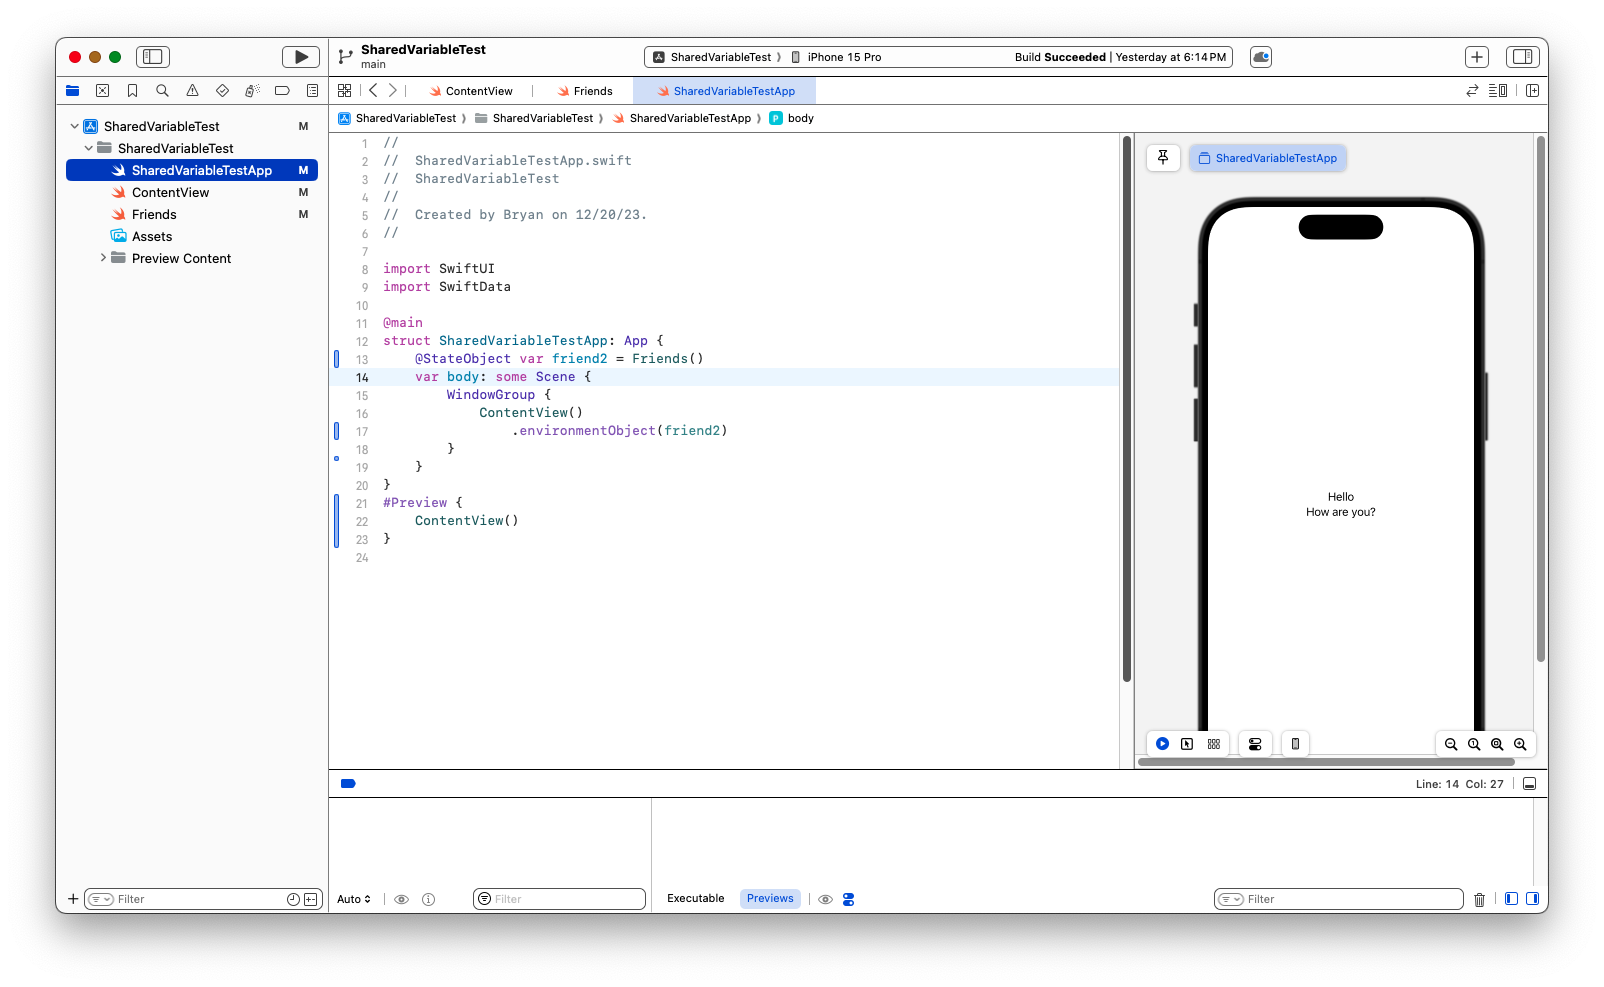Viewport: 1604px width, 987px height.
Task: Expand the Preview Content folder
Action: 103,258
